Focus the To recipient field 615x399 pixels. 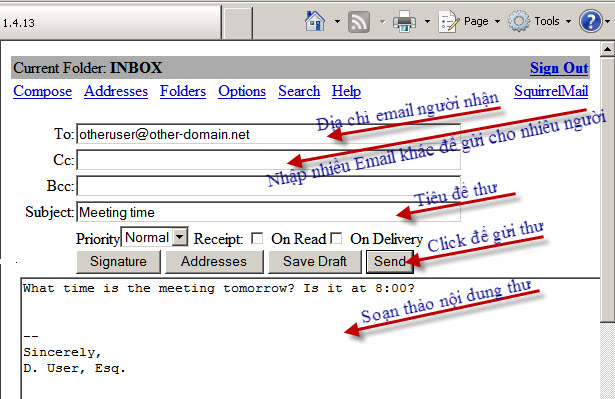click(268, 134)
